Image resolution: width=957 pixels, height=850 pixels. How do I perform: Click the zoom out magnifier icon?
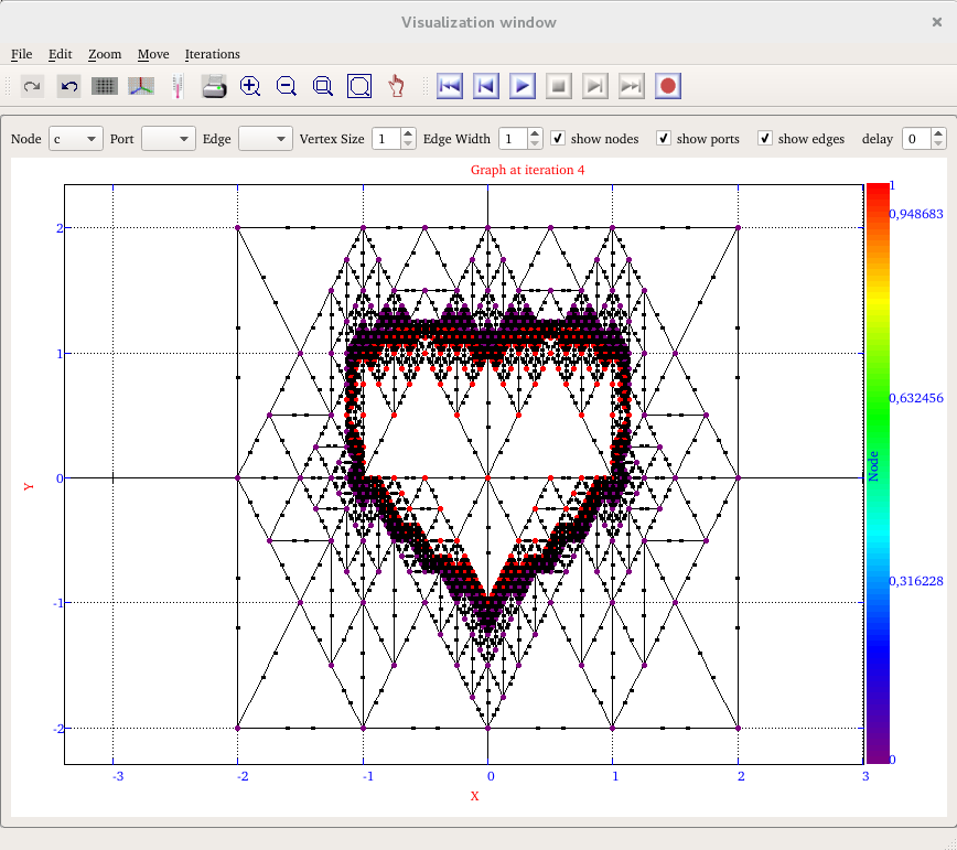[286, 87]
